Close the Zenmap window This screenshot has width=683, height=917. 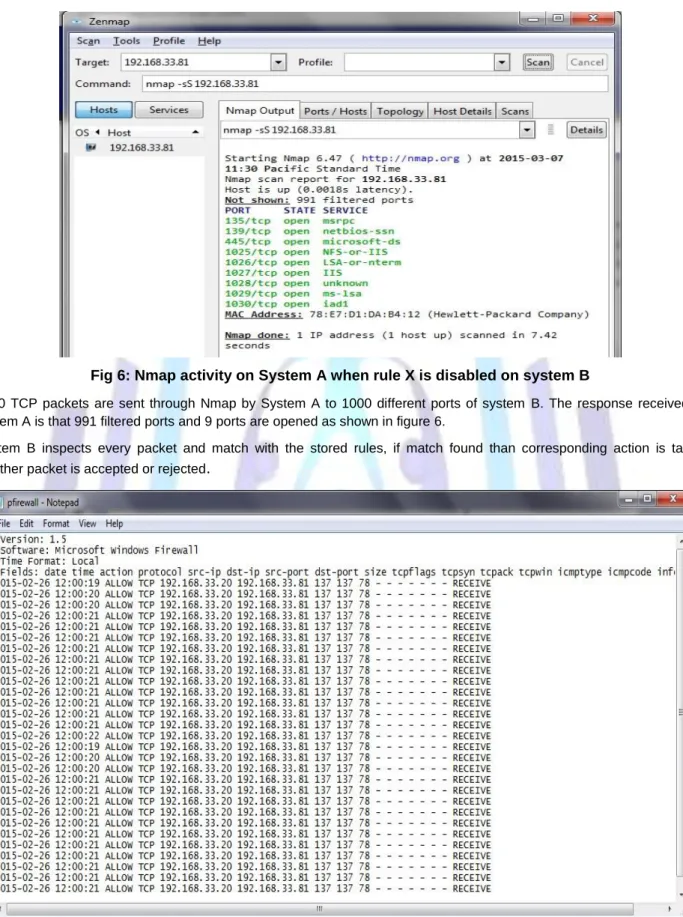593,19
